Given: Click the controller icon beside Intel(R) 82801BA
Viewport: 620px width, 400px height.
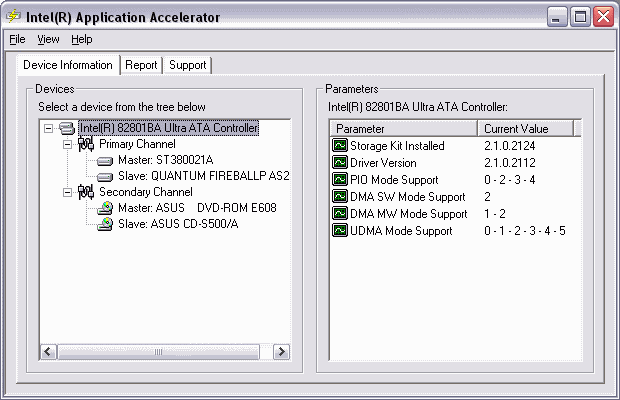Looking at the screenshot, I should (x=67, y=128).
